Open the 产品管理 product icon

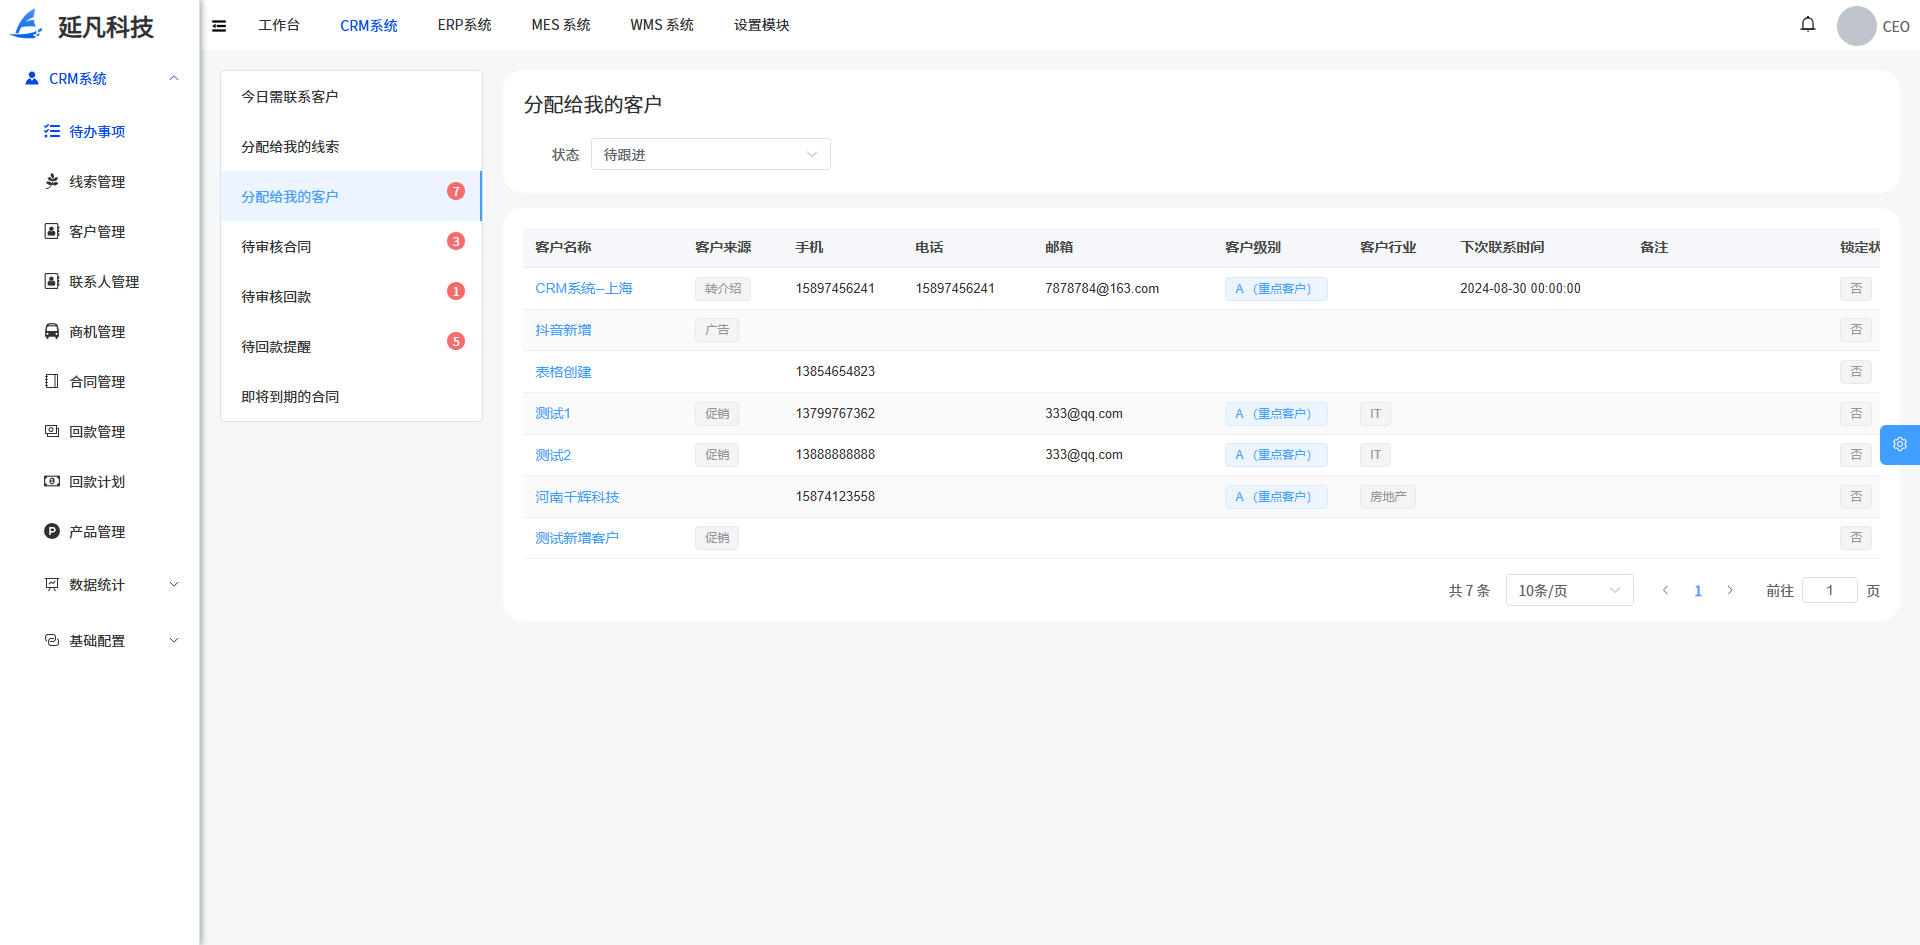tap(52, 531)
